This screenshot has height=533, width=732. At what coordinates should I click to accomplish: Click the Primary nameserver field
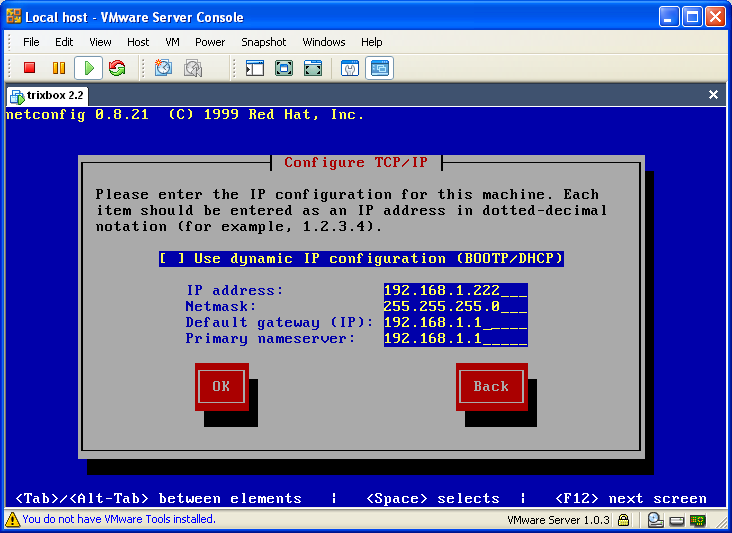(x=455, y=338)
